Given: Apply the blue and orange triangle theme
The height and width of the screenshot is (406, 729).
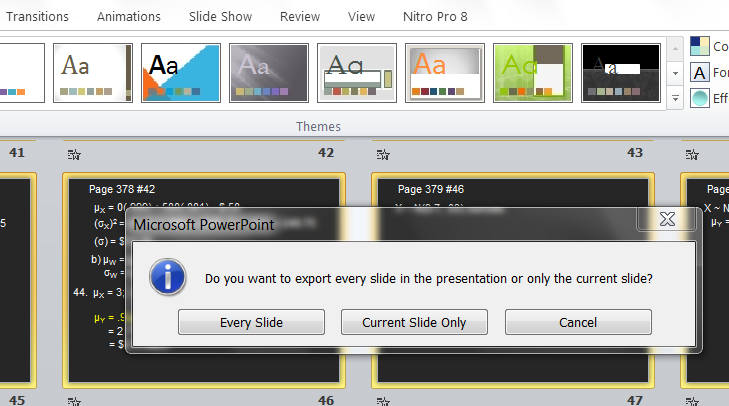Looking at the screenshot, I should click(180, 73).
